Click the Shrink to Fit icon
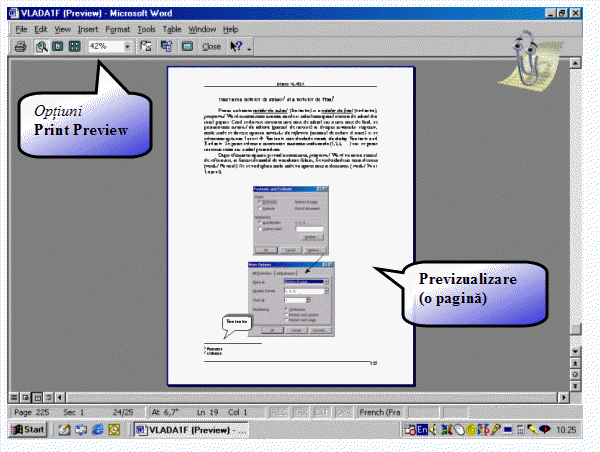600x452 pixels. point(166,46)
